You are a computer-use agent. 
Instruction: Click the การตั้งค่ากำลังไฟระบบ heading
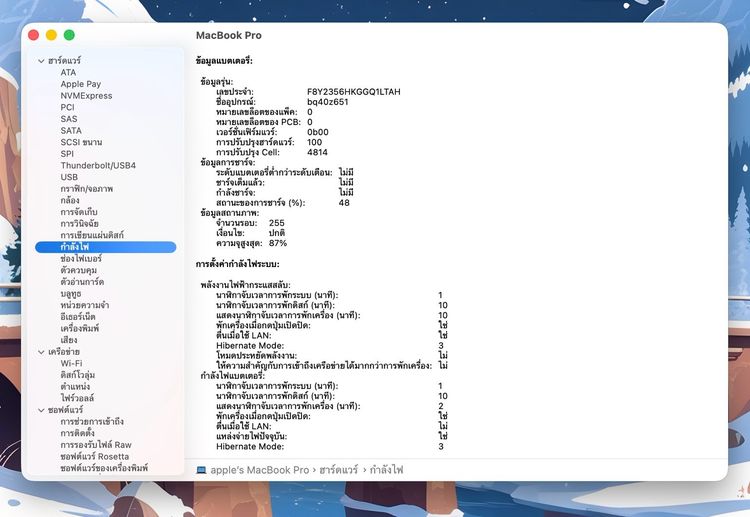(237, 264)
